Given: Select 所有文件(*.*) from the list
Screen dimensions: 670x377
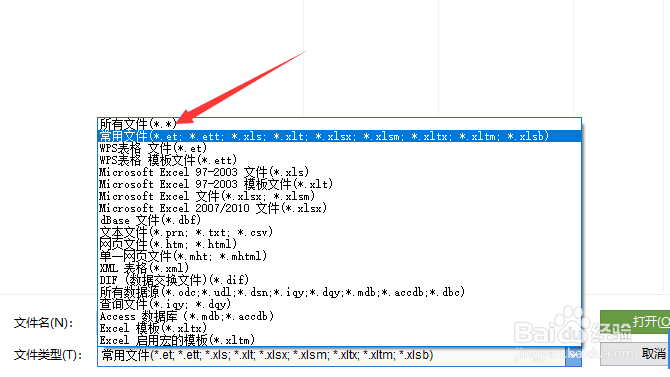Looking at the screenshot, I should click(x=340, y=124).
